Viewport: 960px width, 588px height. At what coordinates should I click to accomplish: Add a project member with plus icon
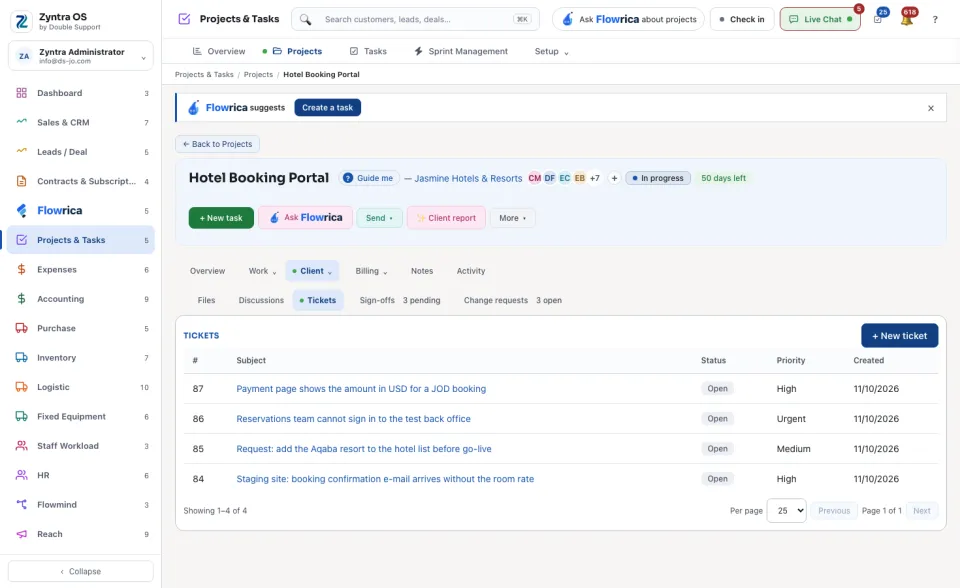[x=614, y=178]
